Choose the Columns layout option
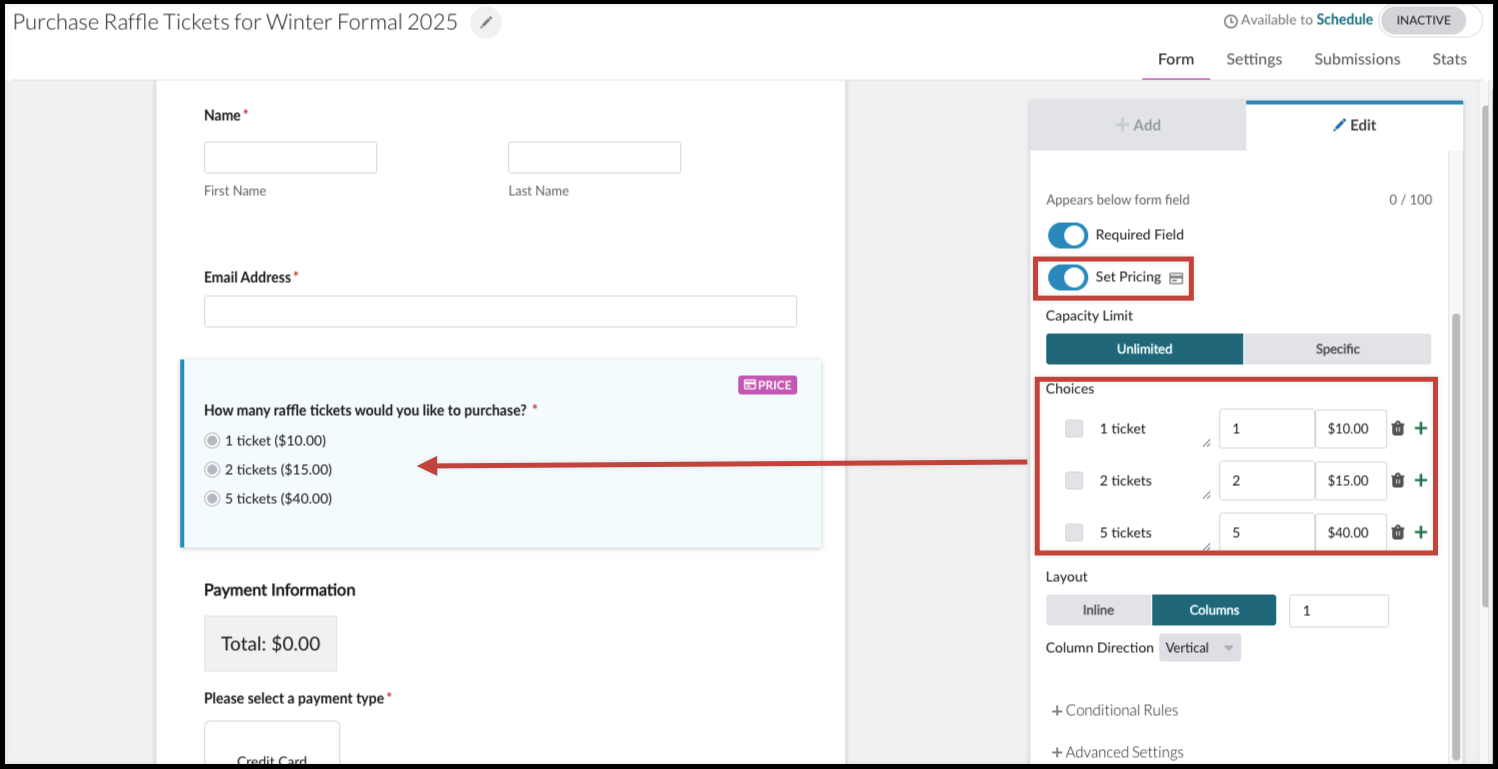Screen dimensions: 1498x769 (x=1214, y=610)
